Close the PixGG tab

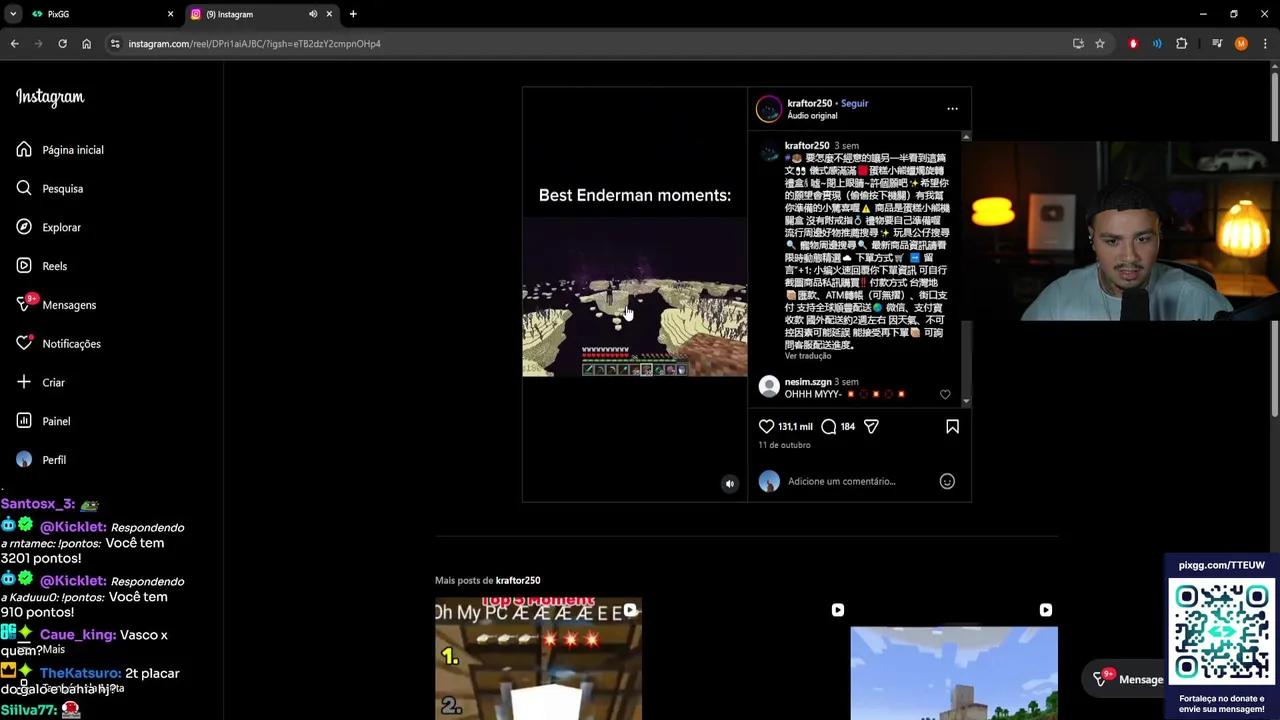pos(170,14)
